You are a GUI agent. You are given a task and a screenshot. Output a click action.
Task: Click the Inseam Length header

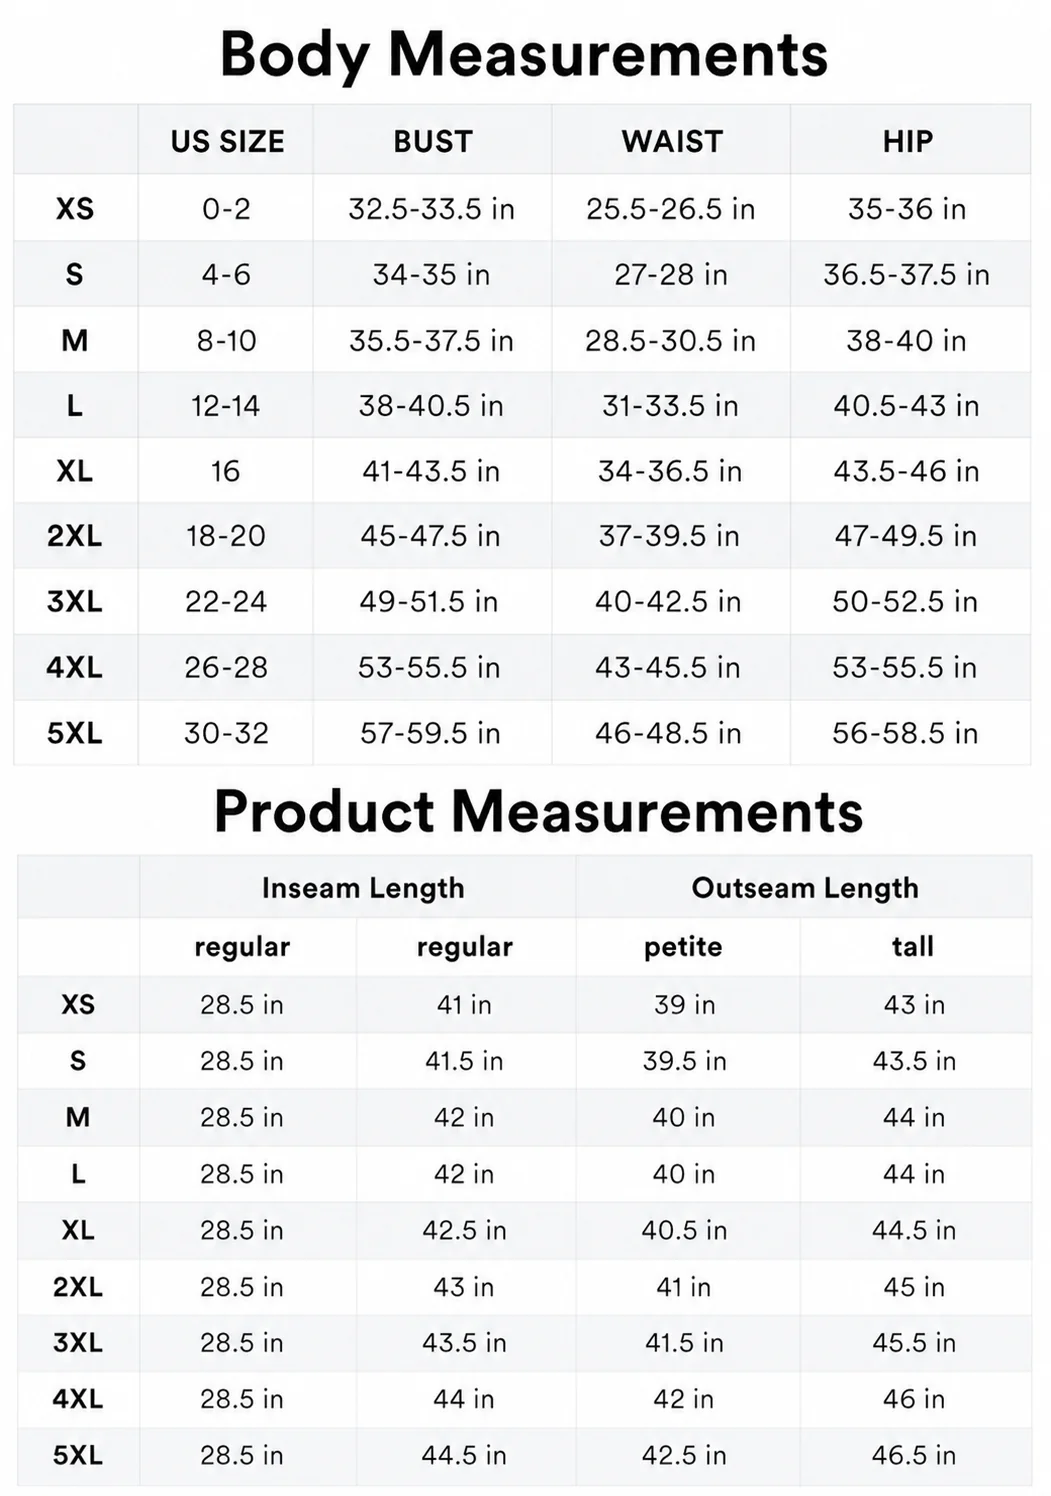click(x=363, y=888)
